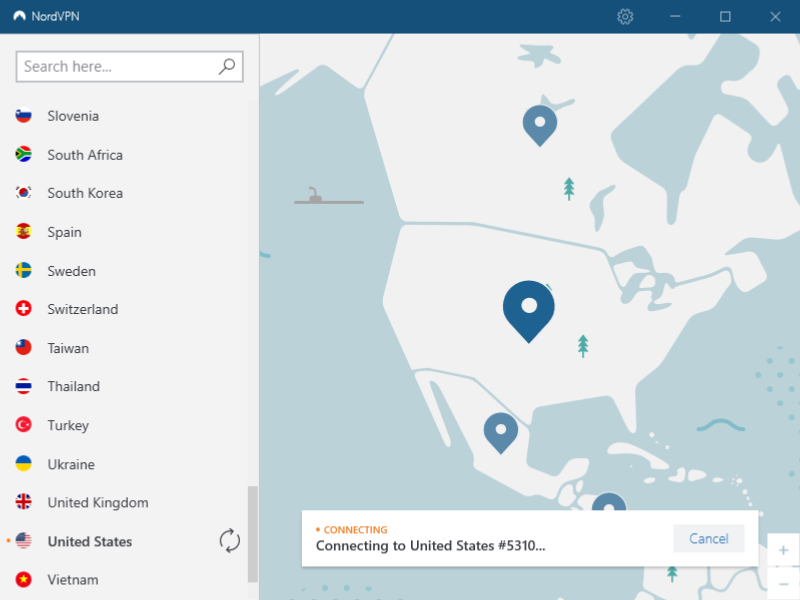The width and height of the screenshot is (800, 600).
Task: Zoom out the map with minus button
Action: click(783, 583)
